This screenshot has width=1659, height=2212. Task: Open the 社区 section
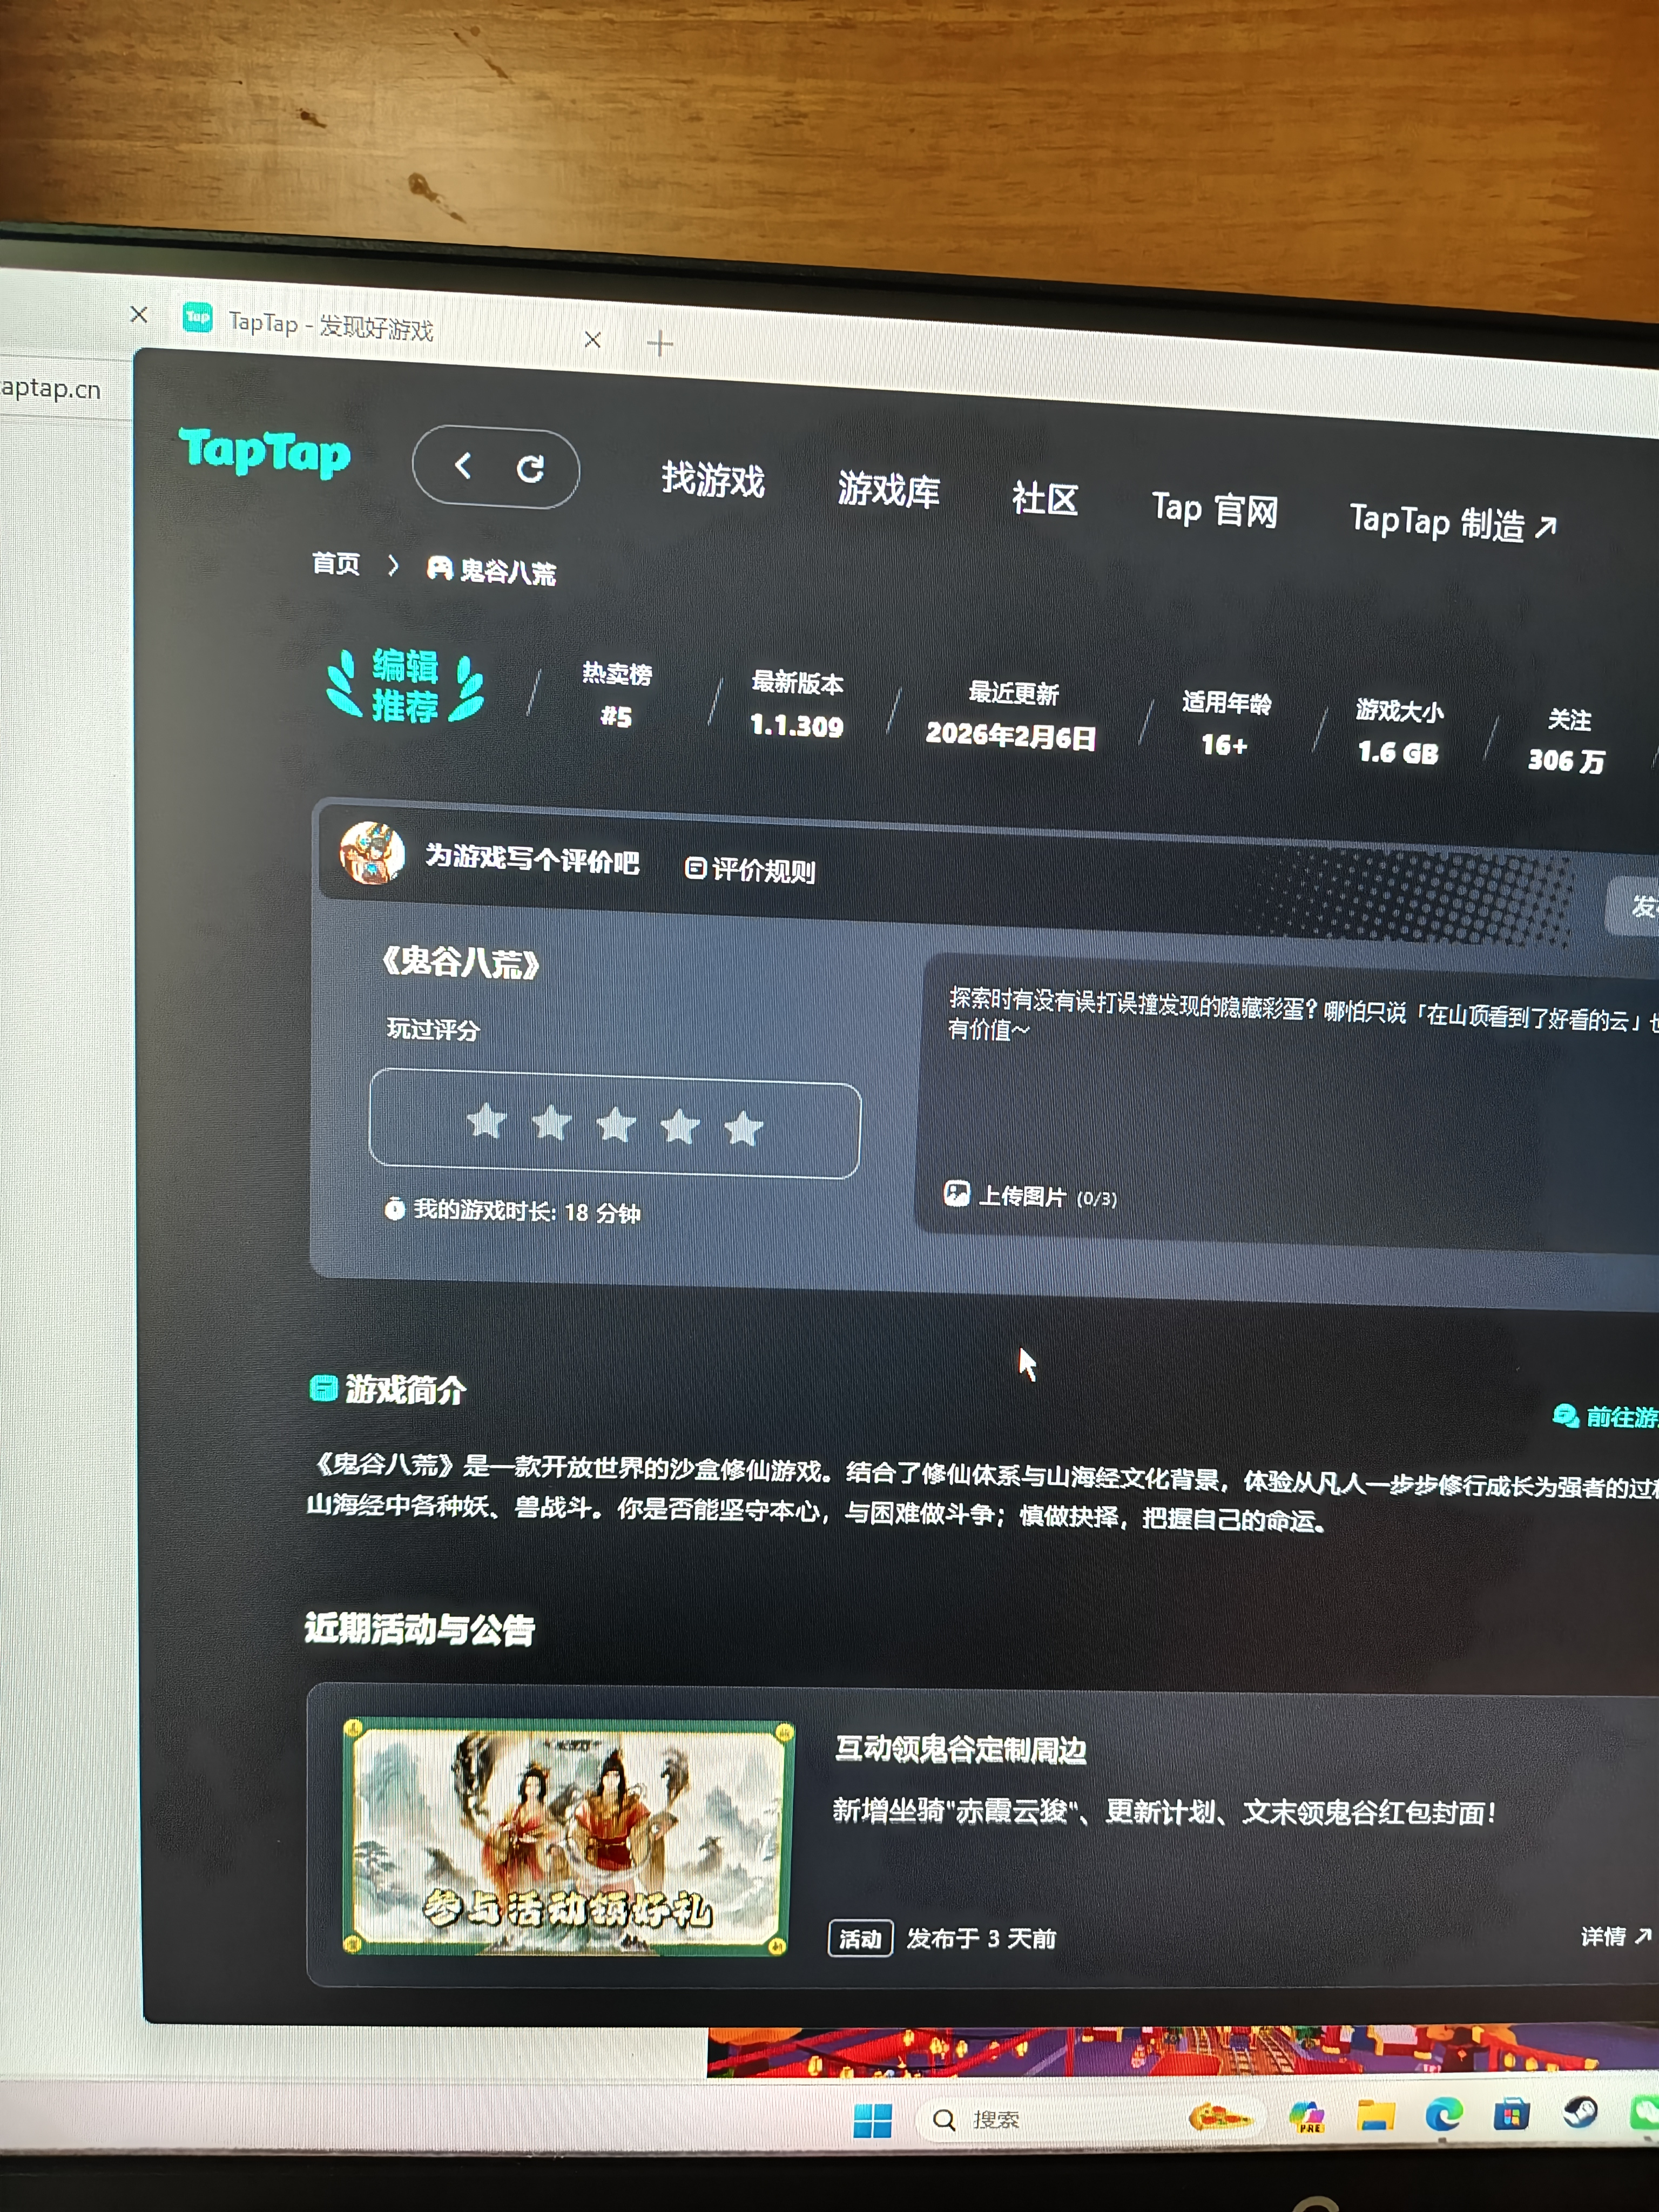[x=1045, y=498]
